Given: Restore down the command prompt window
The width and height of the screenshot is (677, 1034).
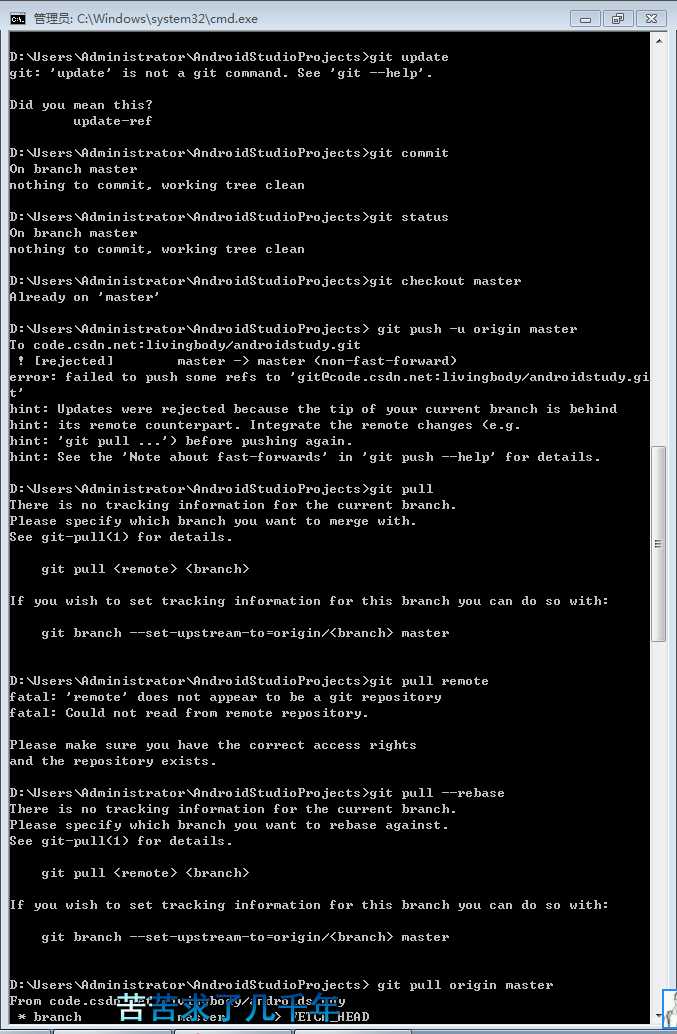Looking at the screenshot, I should coord(618,18).
